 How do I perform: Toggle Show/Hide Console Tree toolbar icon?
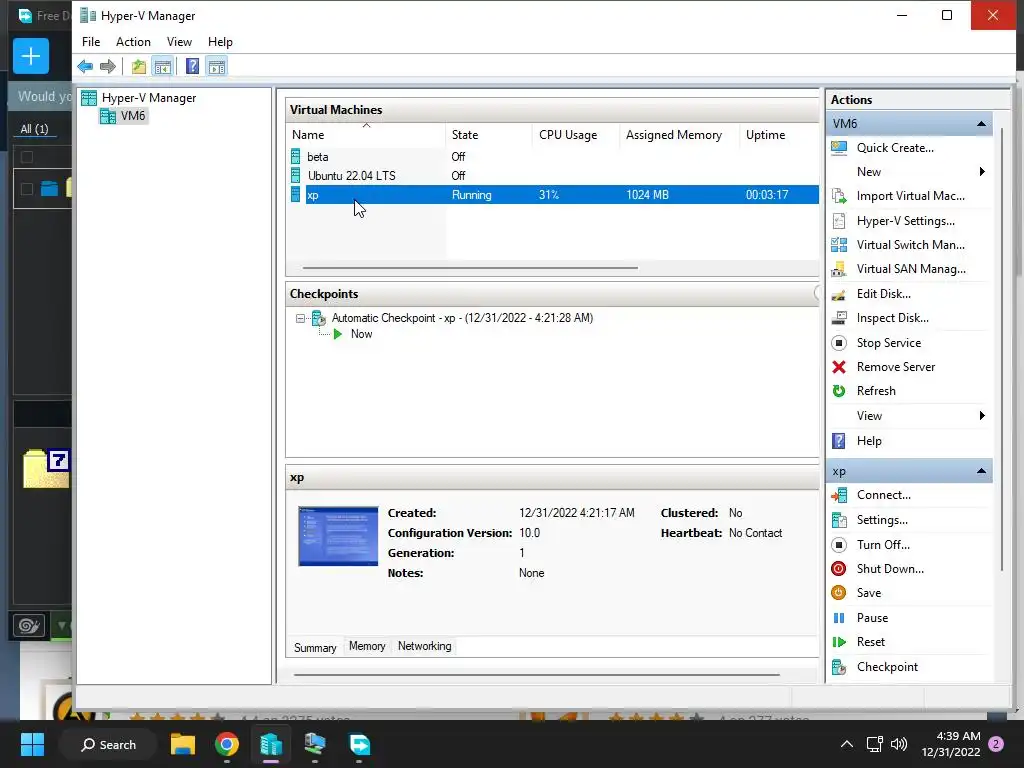coord(163,66)
